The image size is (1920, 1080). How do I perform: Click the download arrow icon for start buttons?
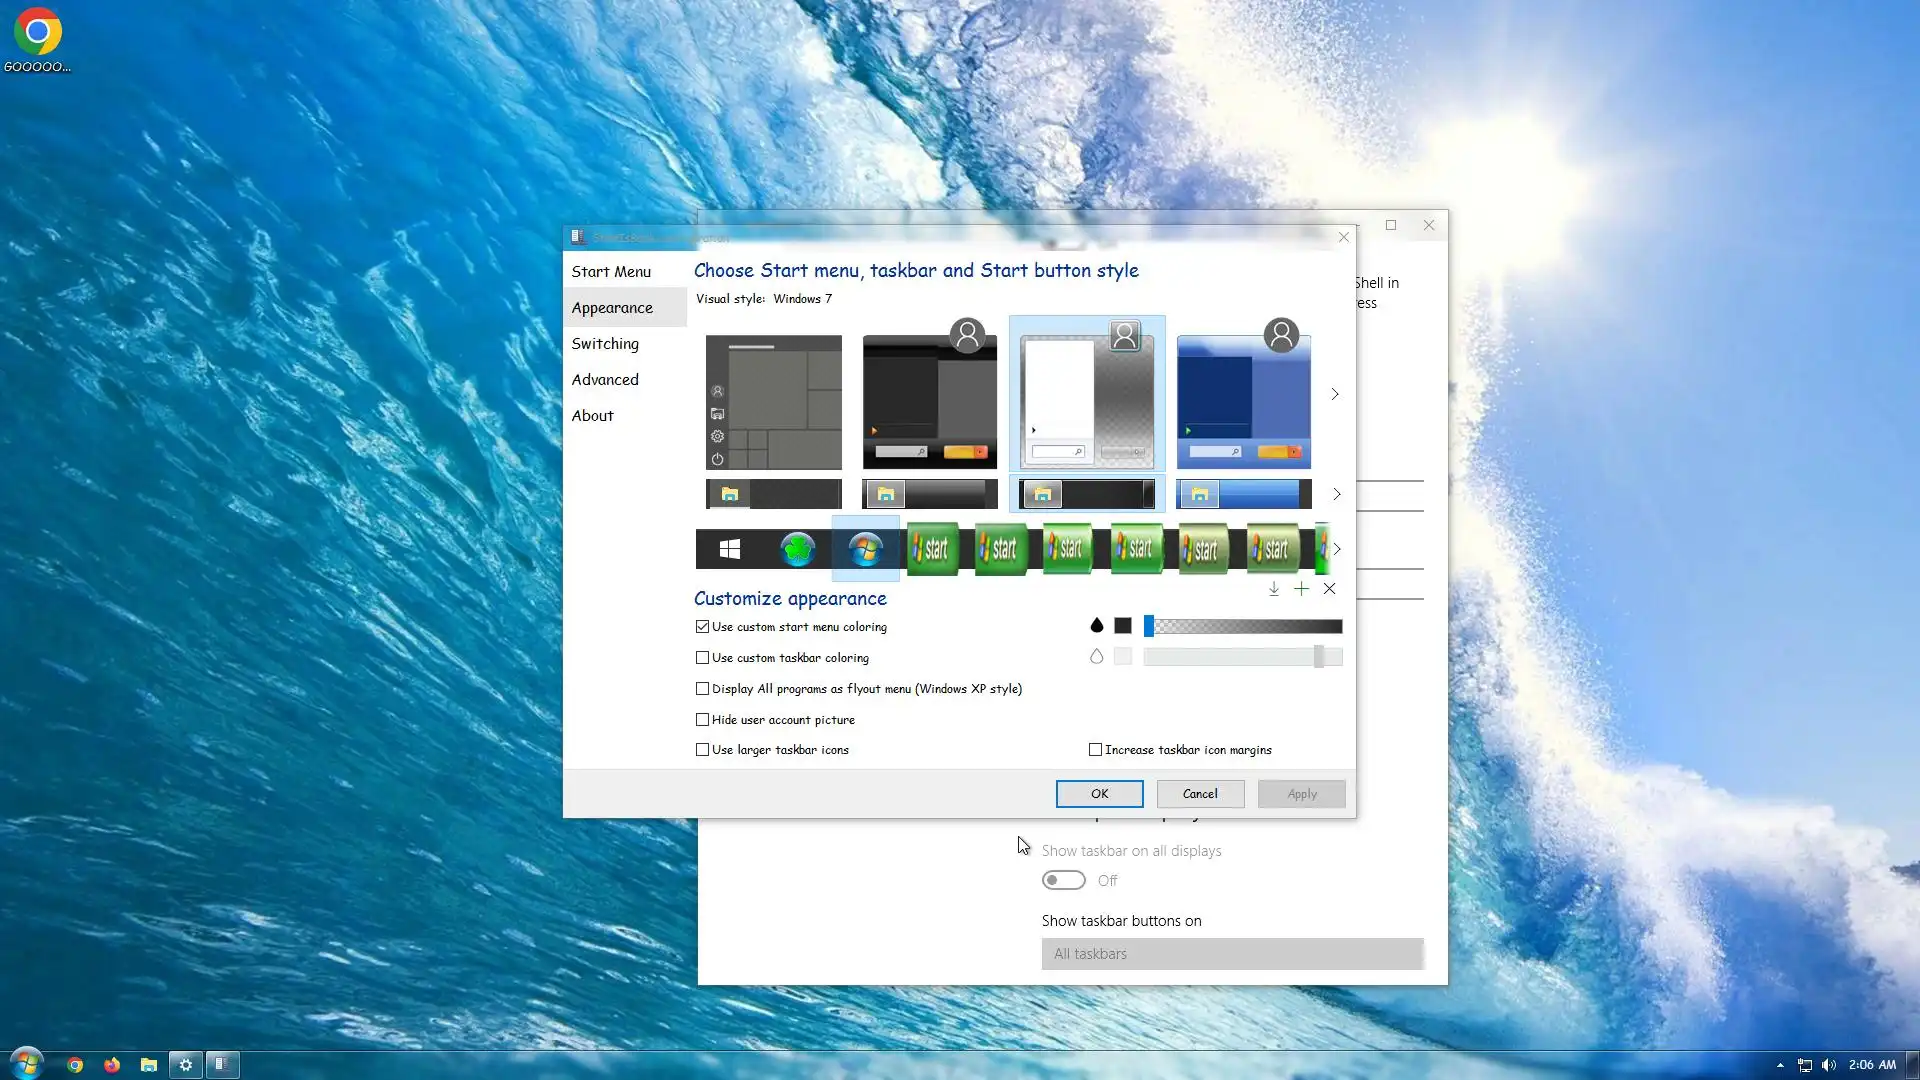click(x=1273, y=589)
